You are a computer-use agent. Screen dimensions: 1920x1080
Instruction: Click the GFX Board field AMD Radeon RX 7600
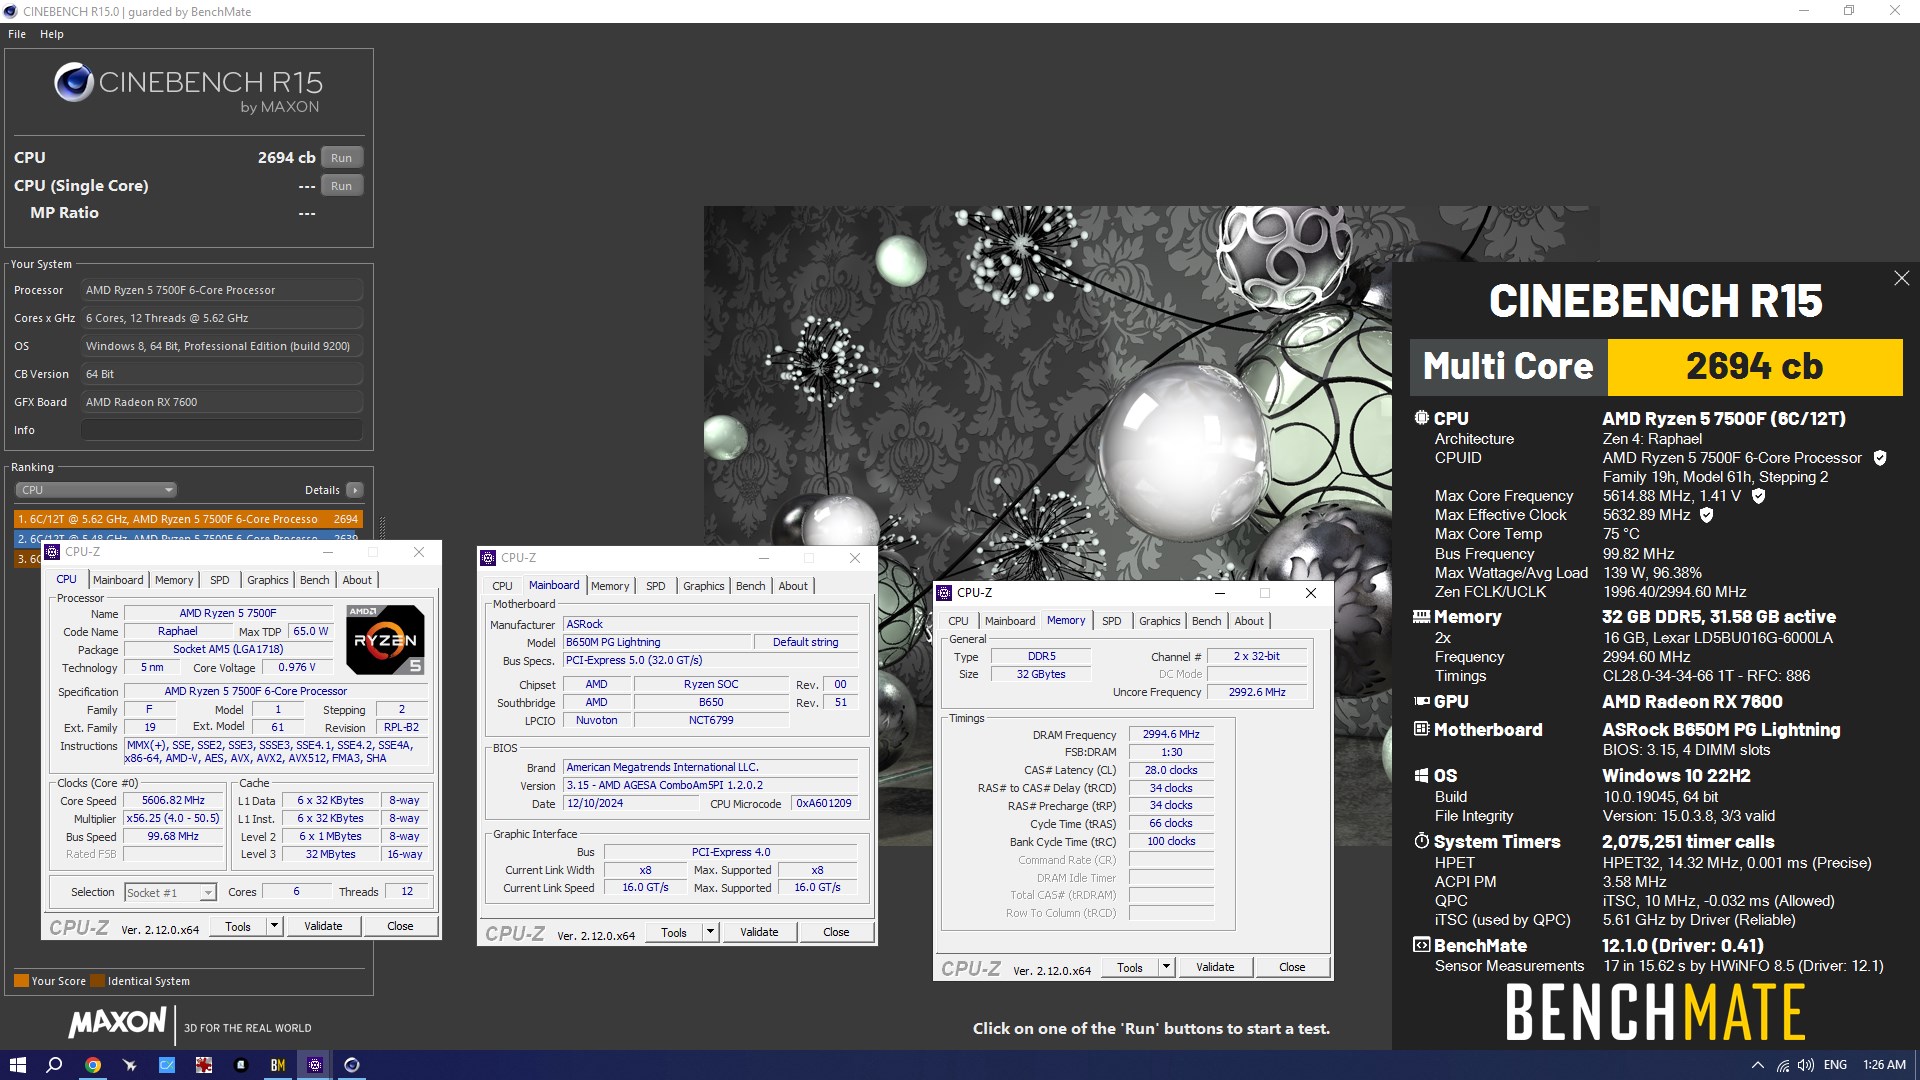point(221,402)
